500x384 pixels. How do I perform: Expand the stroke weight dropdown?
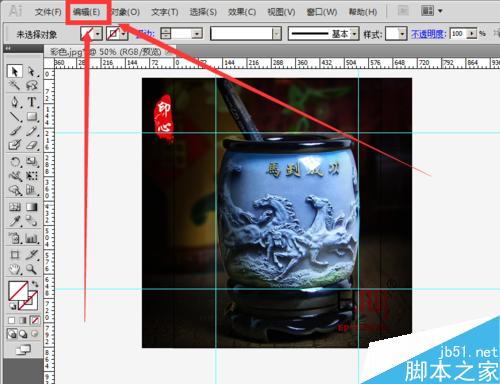tap(197, 34)
